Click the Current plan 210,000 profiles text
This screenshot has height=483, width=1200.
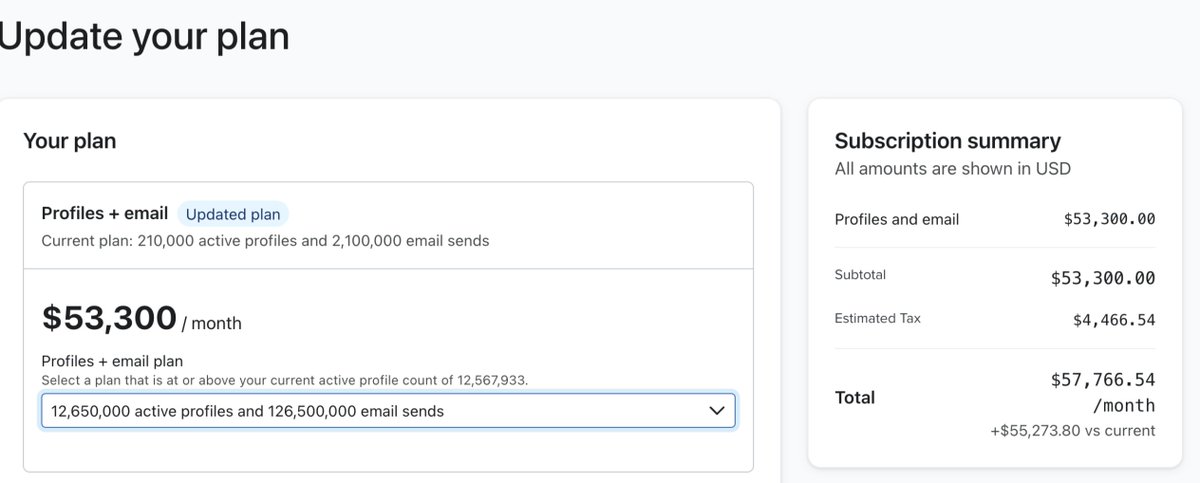[x=265, y=241]
